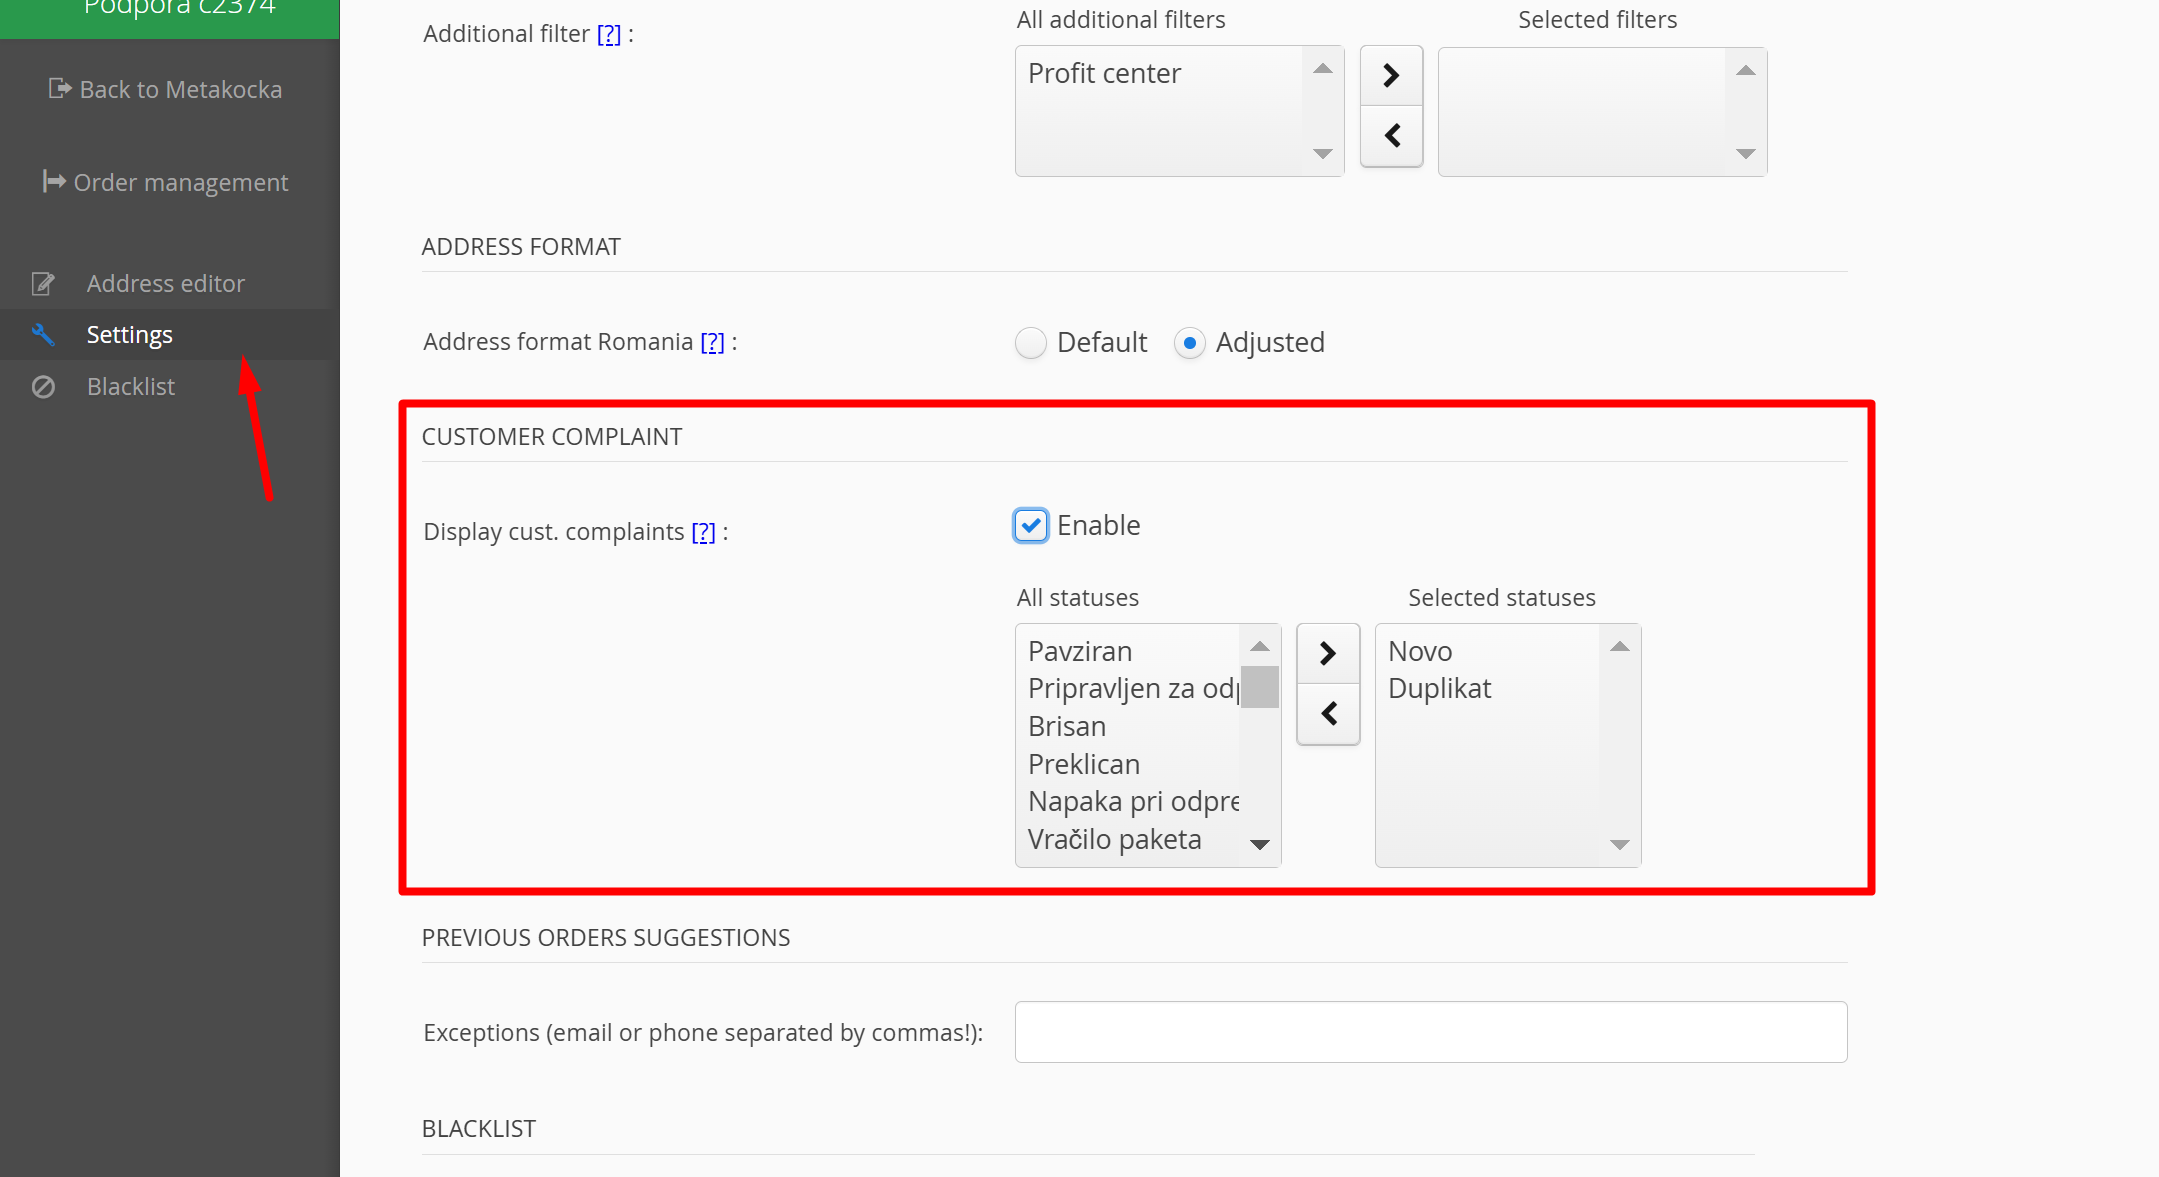Image resolution: width=2159 pixels, height=1177 pixels.
Task: Click the Settings wrench icon
Action: click(x=43, y=335)
